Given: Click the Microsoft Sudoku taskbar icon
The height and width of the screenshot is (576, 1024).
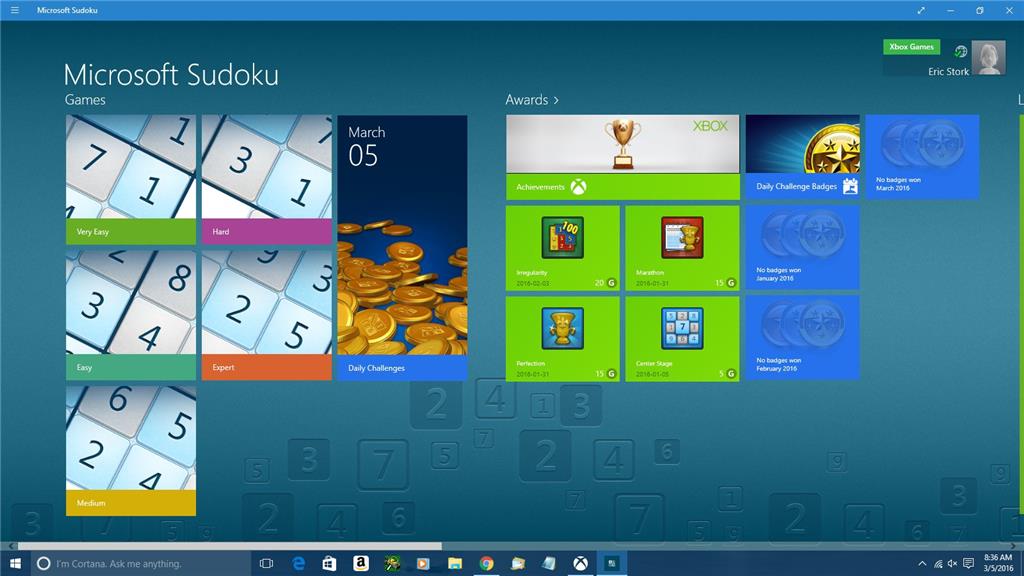Looking at the screenshot, I should (x=612, y=563).
